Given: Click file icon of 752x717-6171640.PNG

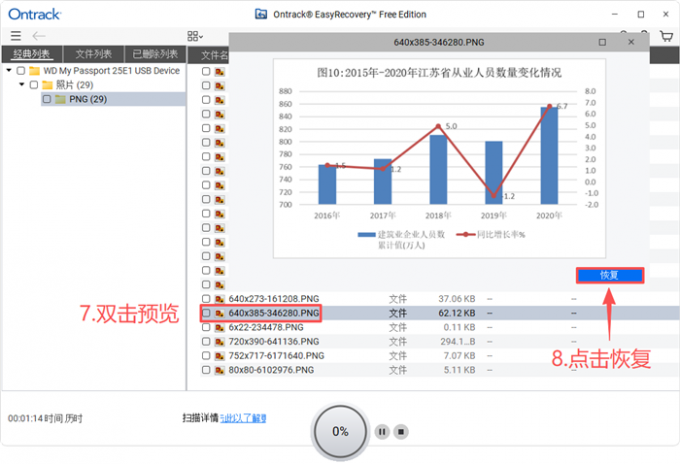Looking at the screenshot, I should point(220,356).
